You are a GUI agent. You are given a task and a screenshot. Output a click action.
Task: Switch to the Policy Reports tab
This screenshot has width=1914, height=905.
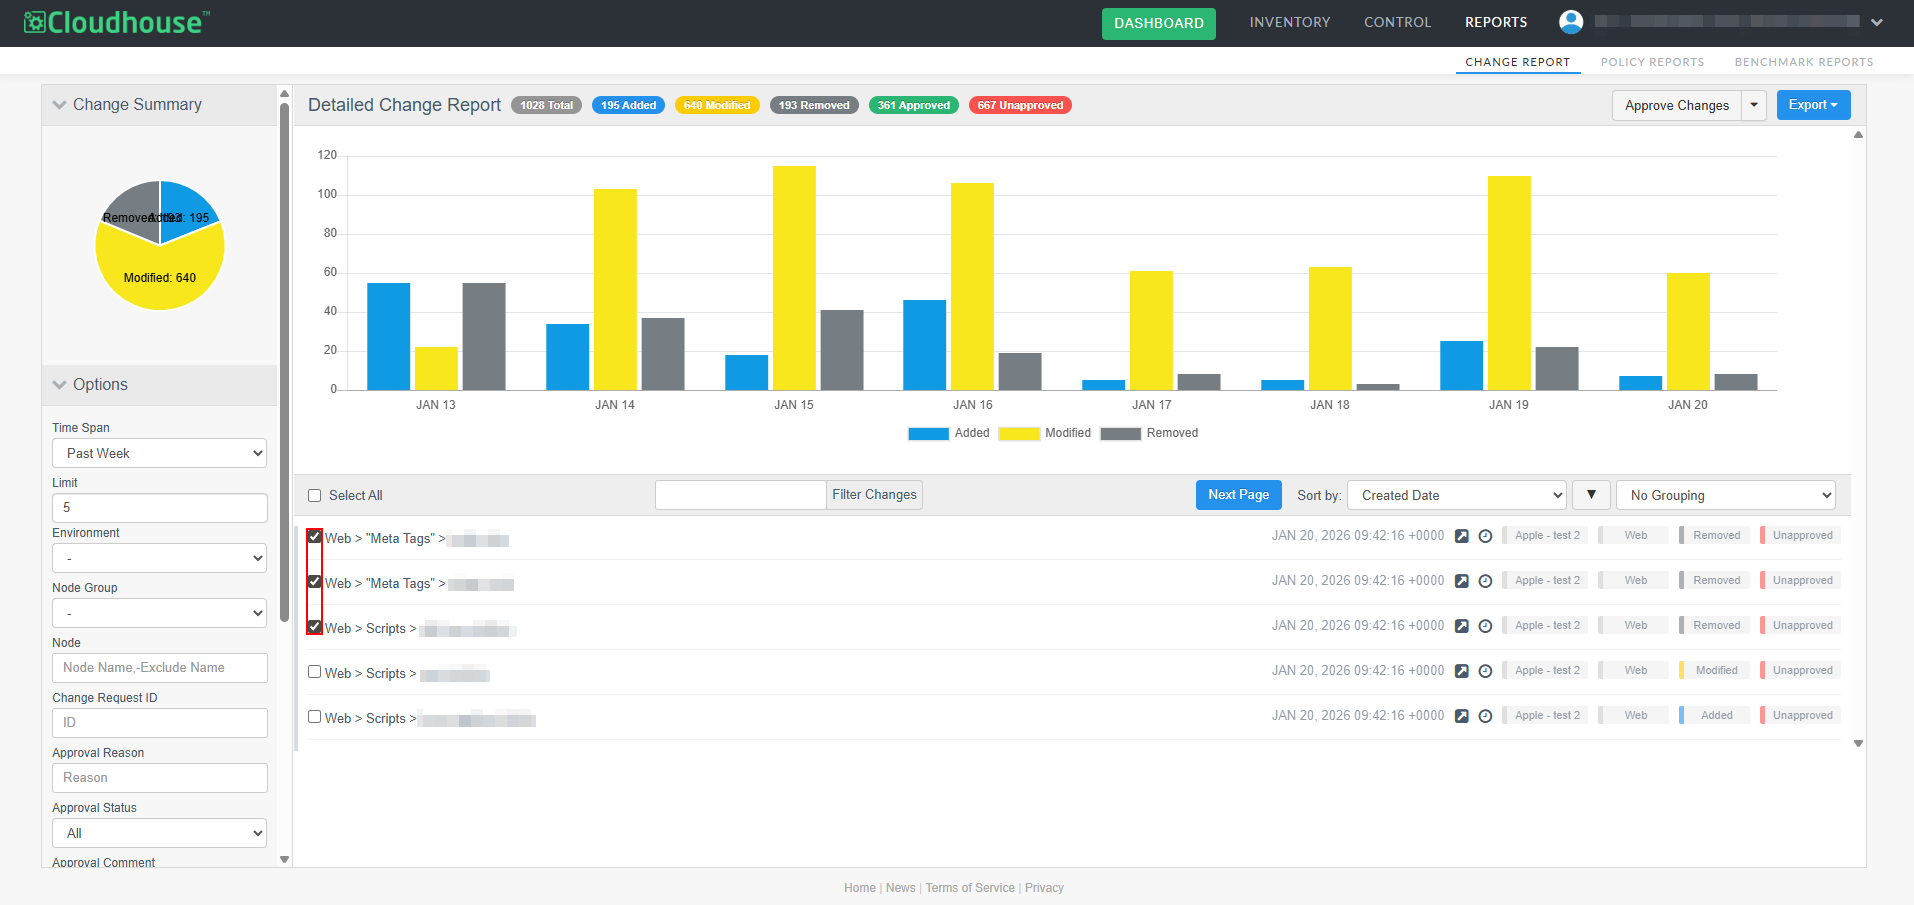pyautogui.click(x=1652, y=62)
